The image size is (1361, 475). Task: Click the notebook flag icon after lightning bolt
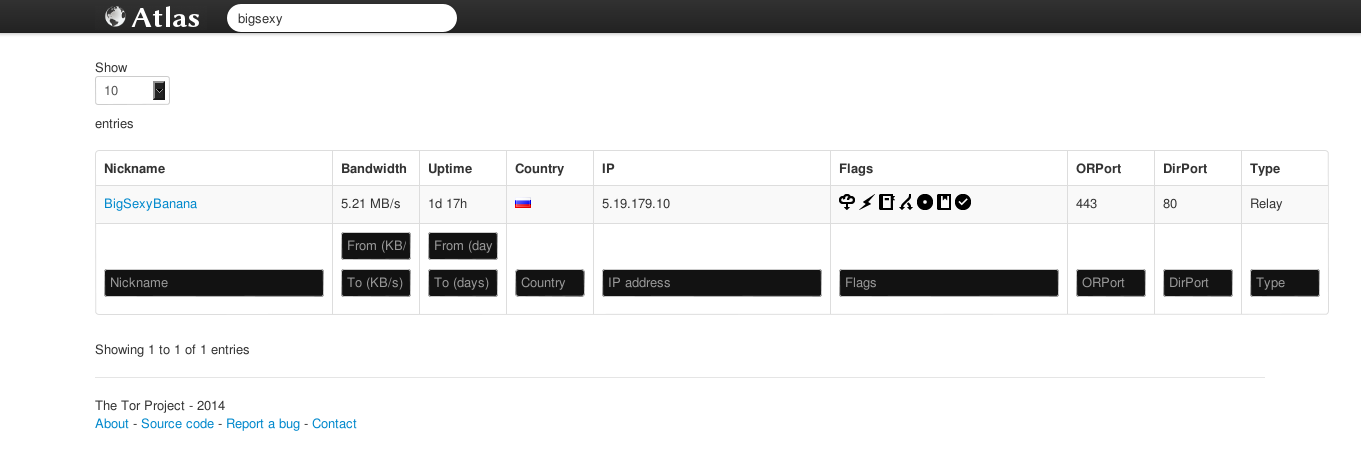(x=886, y=203)
